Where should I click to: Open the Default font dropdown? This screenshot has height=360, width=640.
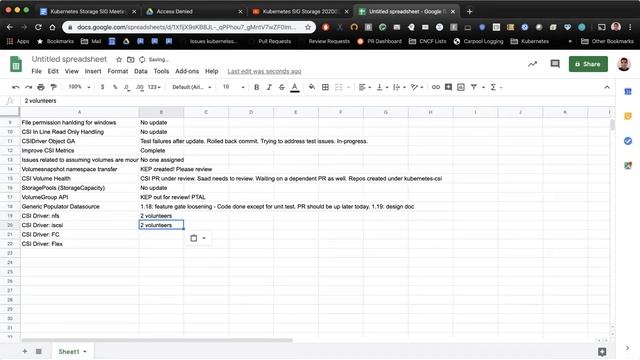pos(192,87)
